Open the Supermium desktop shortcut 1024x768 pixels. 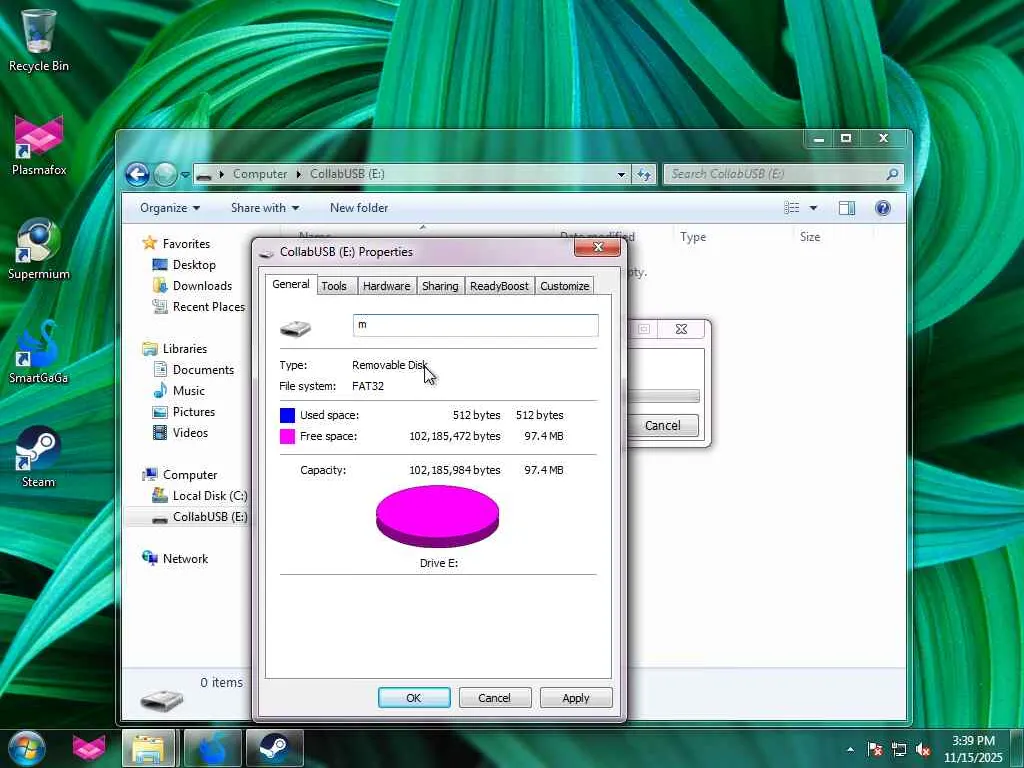(39, 249)
